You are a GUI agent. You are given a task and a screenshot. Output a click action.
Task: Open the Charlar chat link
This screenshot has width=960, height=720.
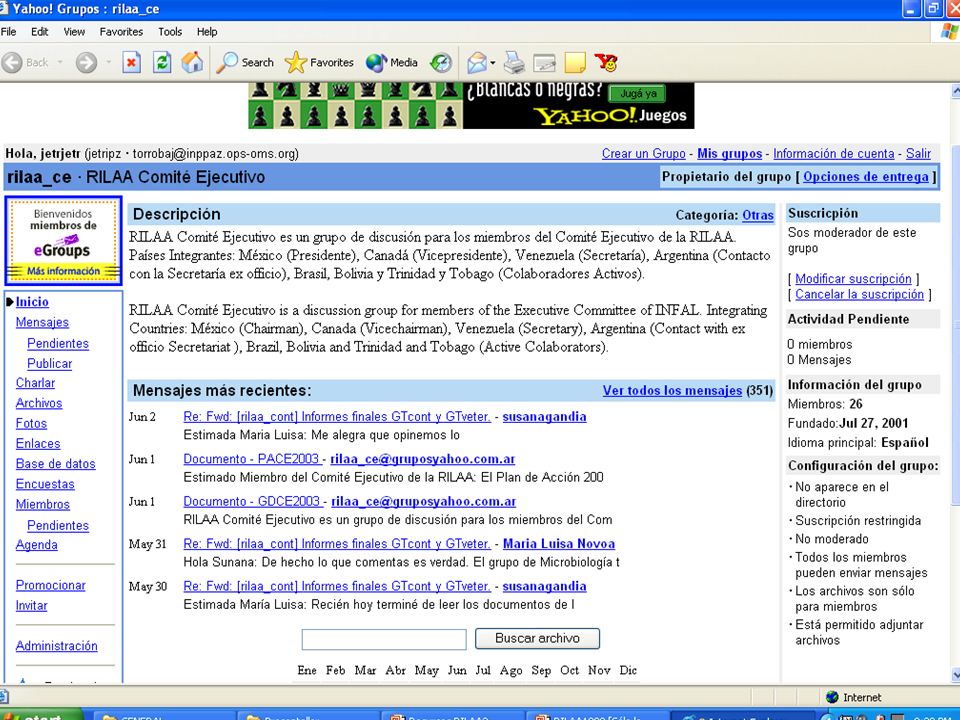click(x=35, y=383)
